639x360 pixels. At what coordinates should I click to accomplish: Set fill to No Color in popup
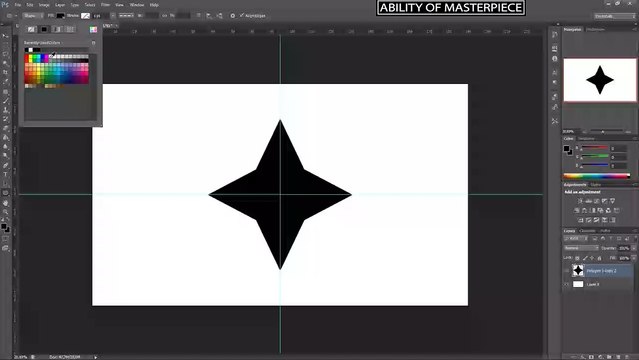pyautogui.click(x=31, y=29)
